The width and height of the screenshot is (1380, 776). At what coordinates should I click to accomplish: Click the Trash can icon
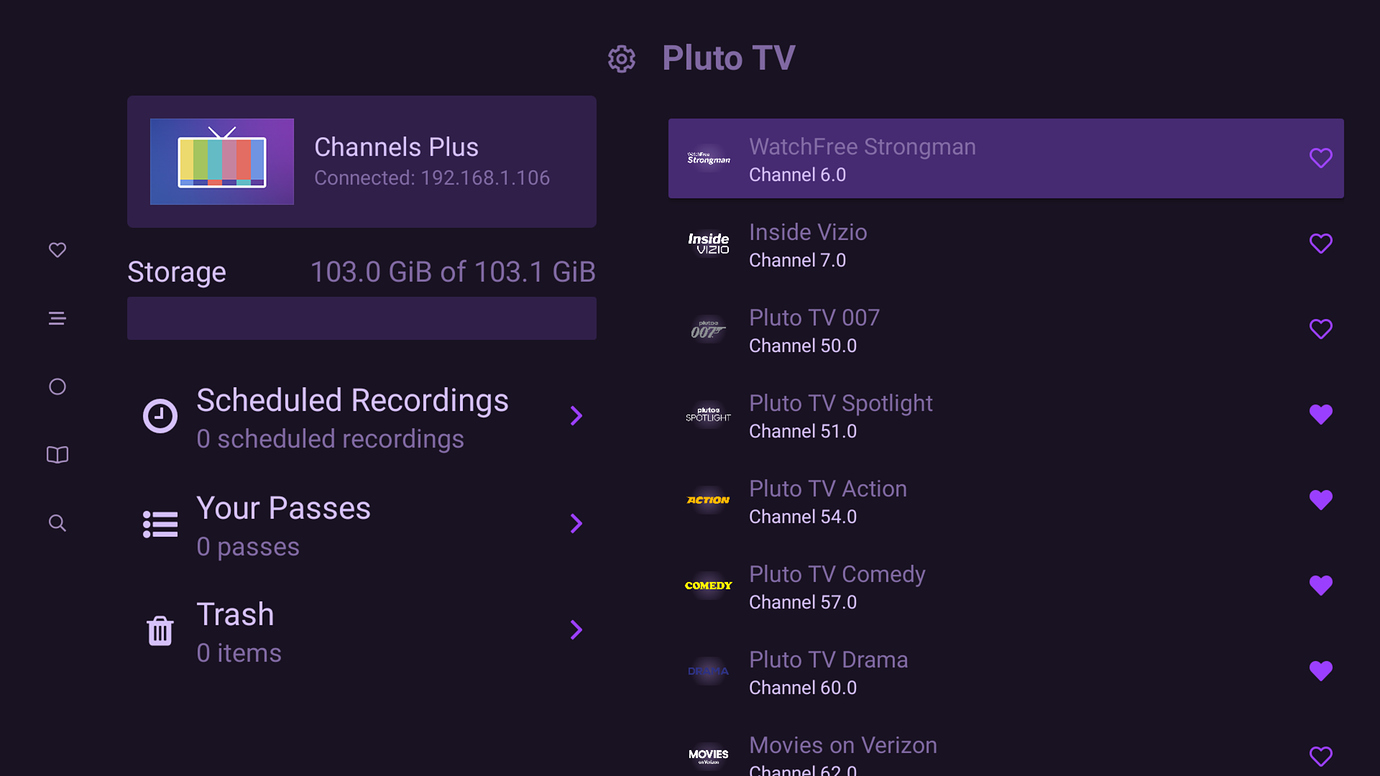click(x=160, y=630)
